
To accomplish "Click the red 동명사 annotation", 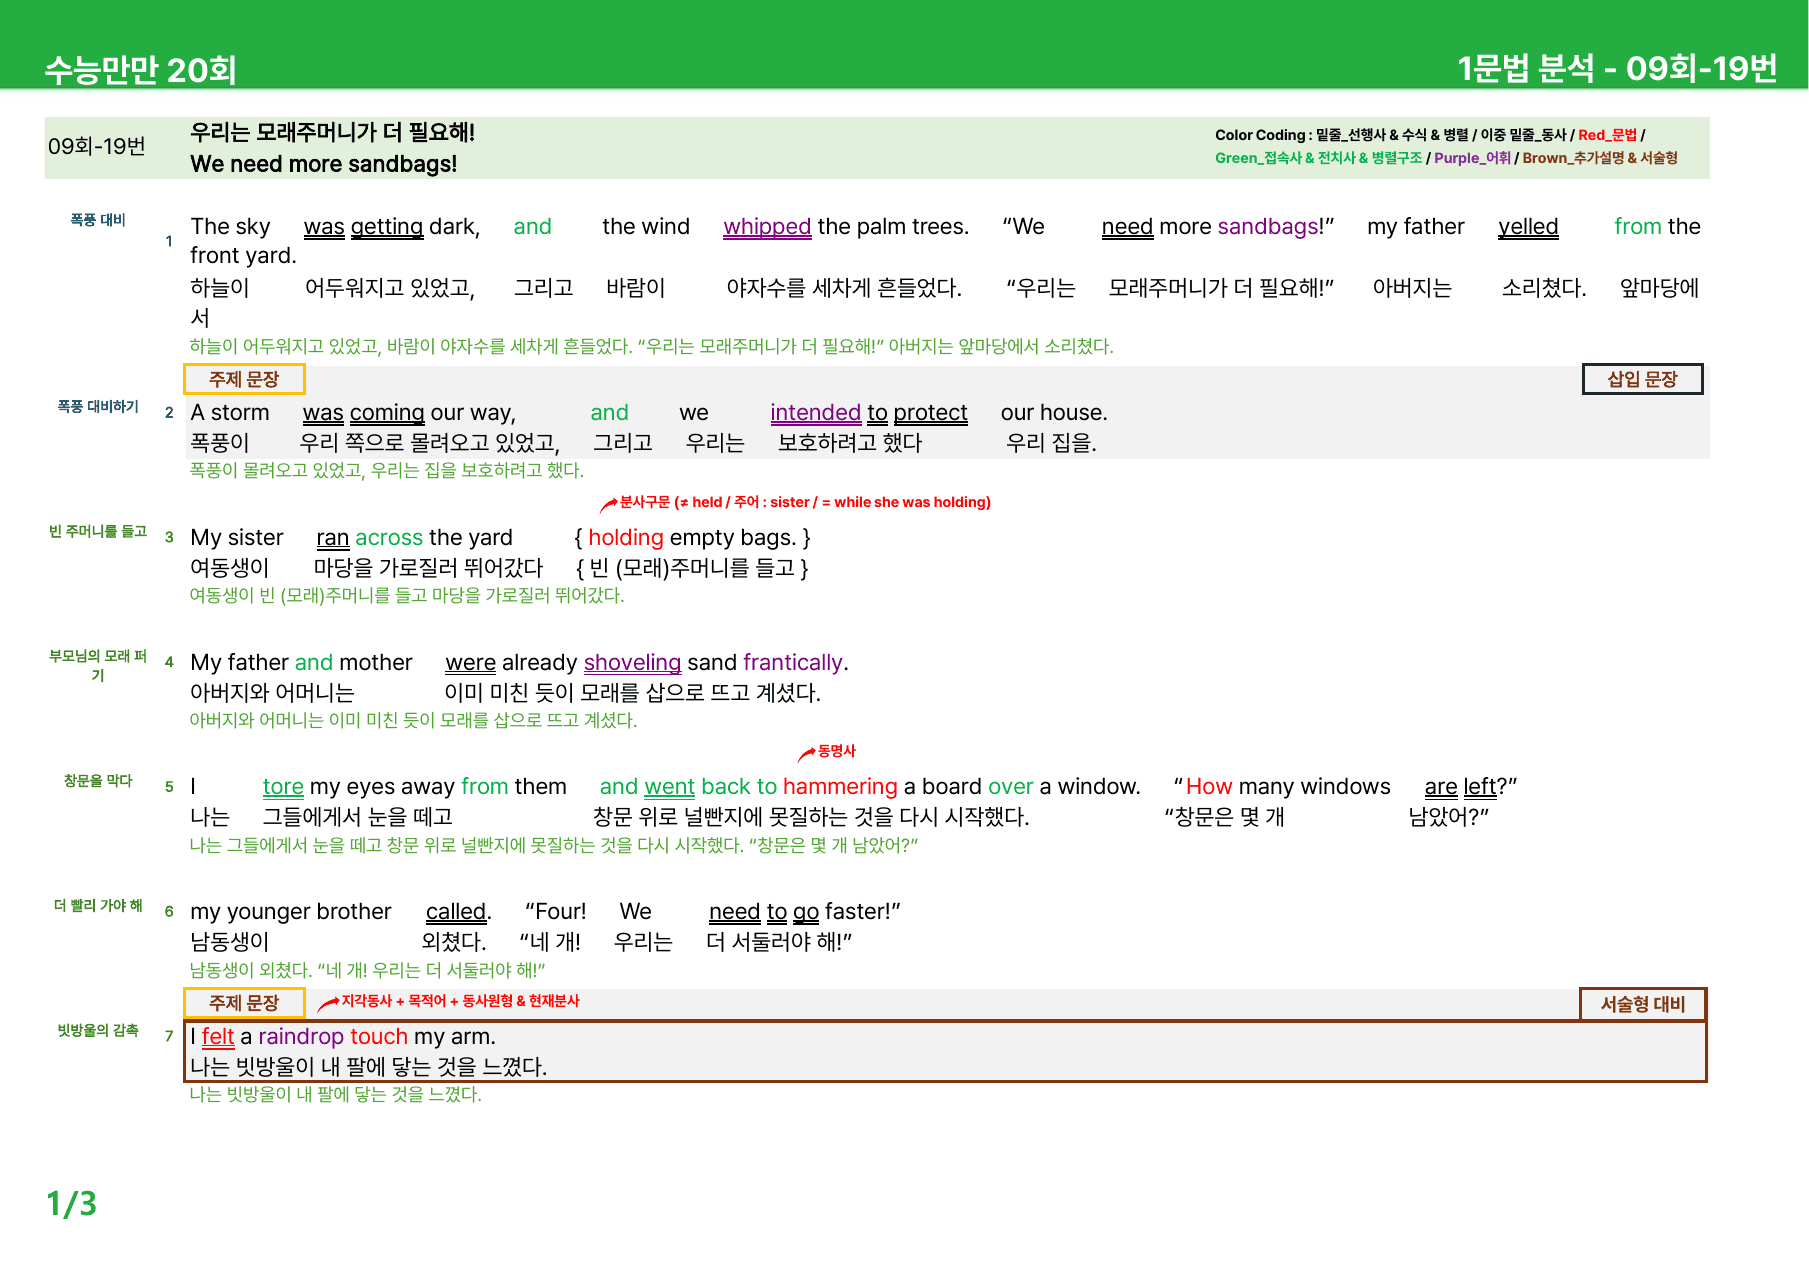I will [837, 751].
